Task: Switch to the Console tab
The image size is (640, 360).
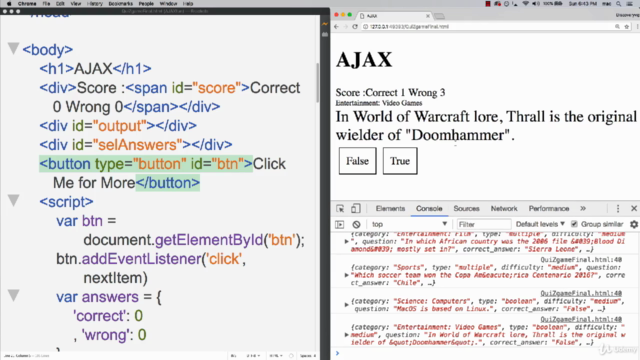Action: 429,209
